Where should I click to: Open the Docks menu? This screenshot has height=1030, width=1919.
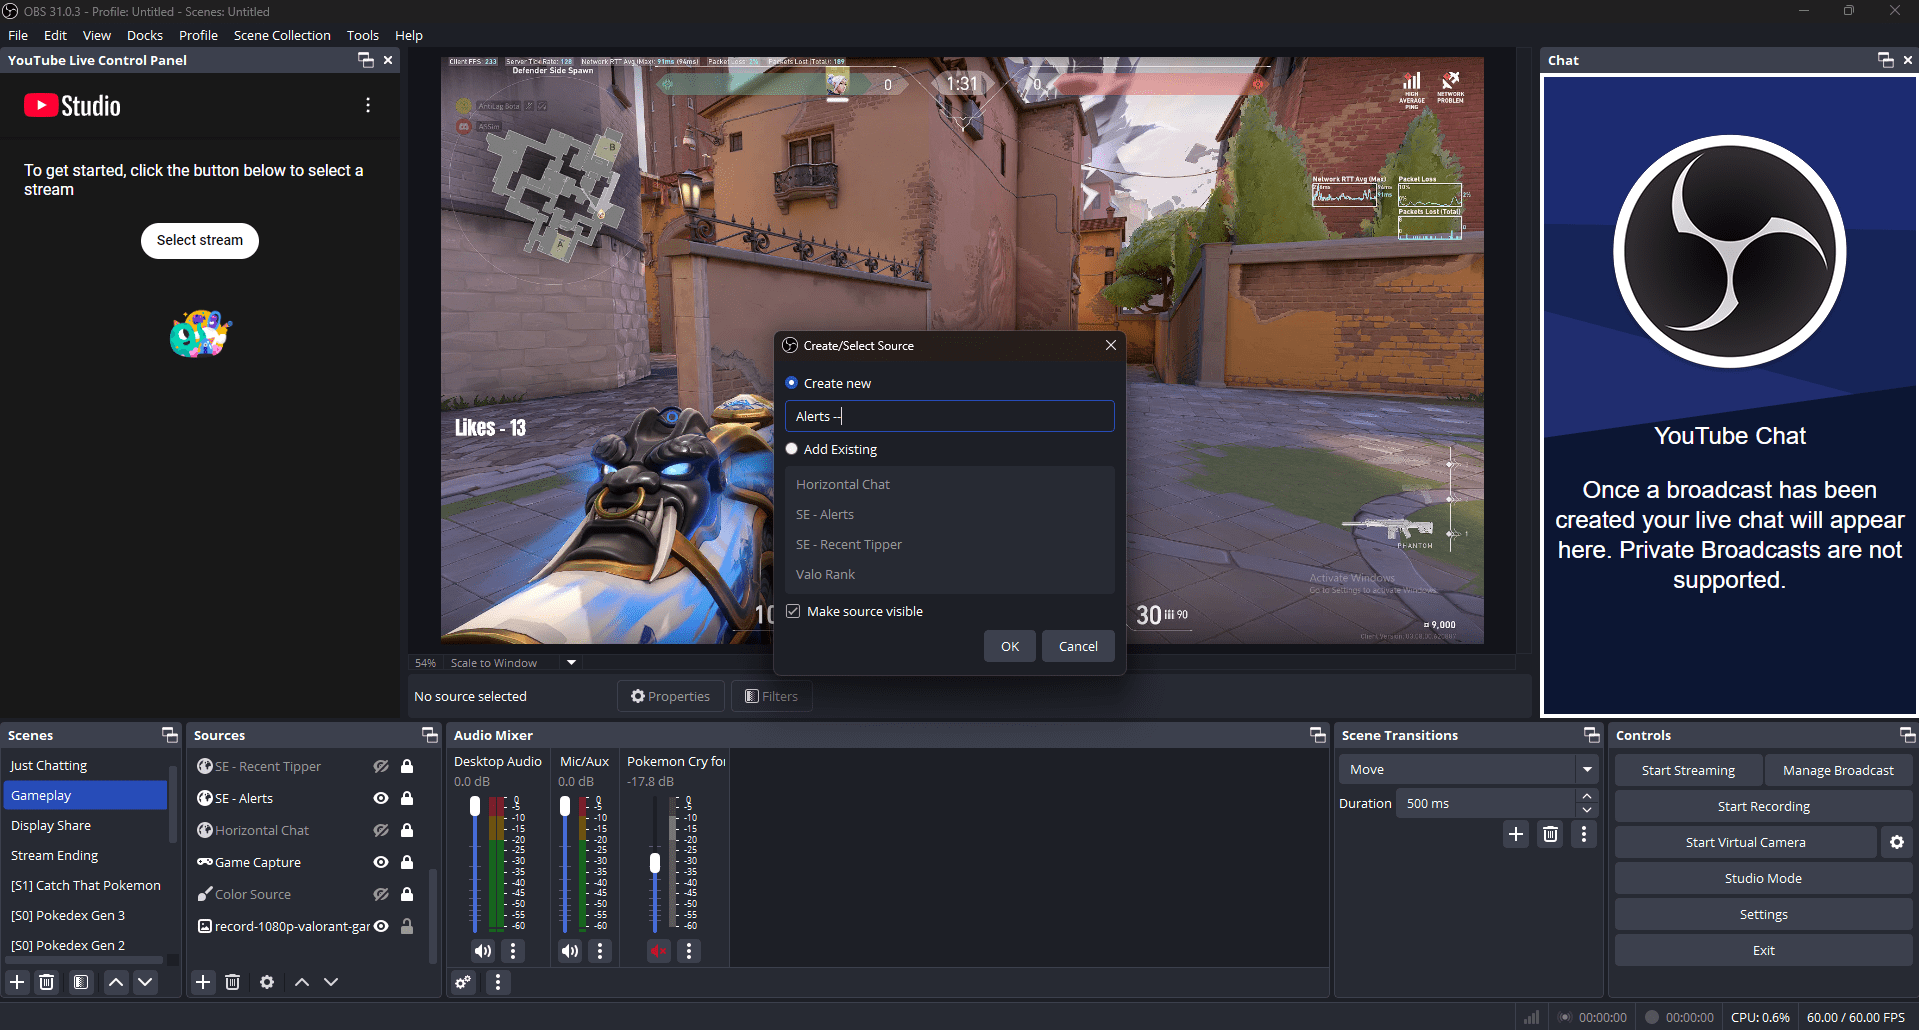click(144, 35)
